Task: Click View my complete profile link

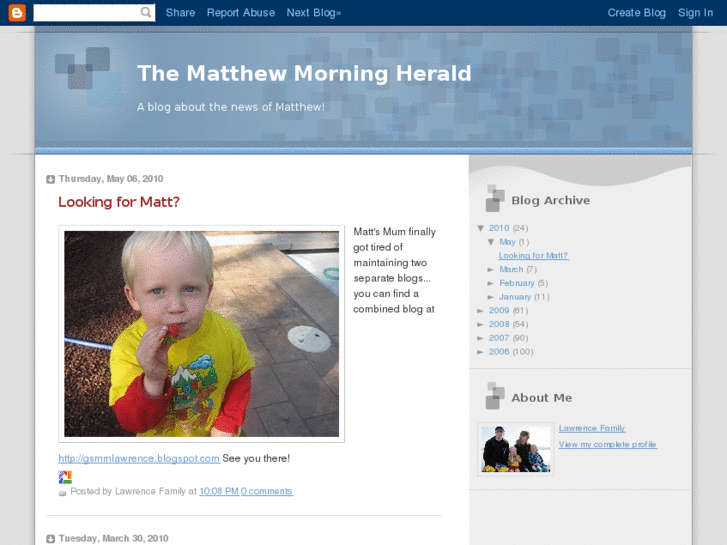Action: tap(608, 444)
